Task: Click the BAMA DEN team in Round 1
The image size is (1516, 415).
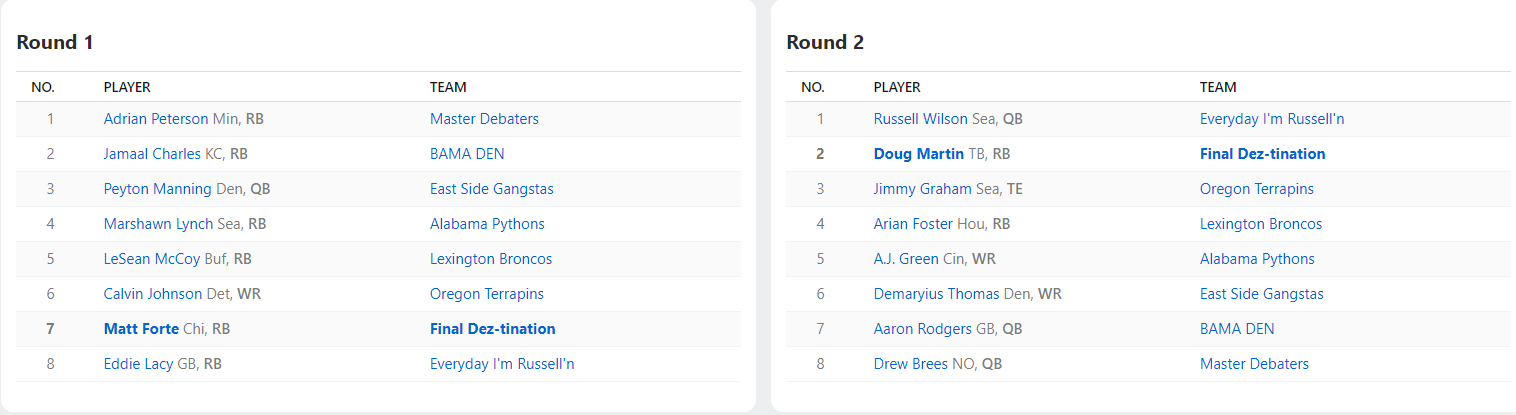Action: pyautogui.click(x=467, y=154)
